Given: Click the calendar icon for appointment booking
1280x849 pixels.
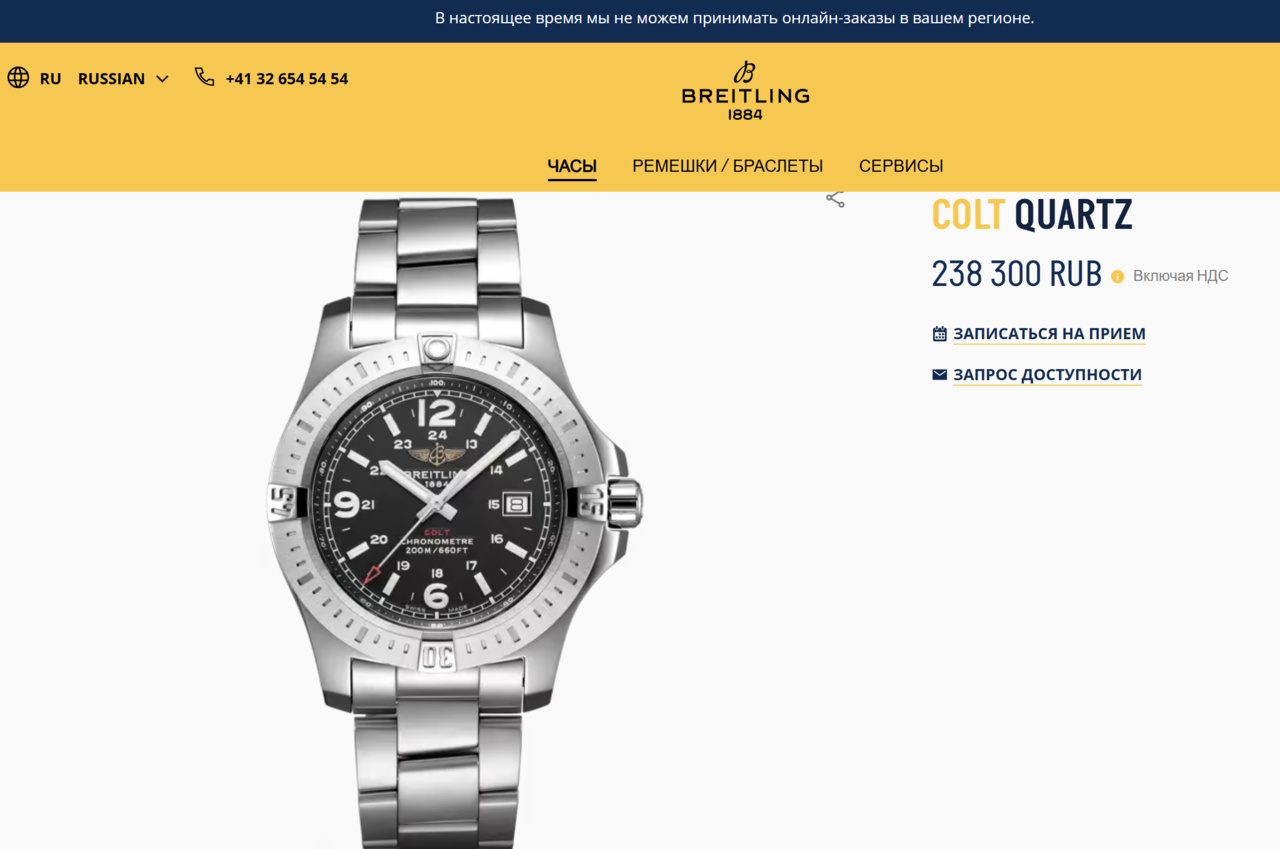Looking at the screenshot, I should 939,334.
